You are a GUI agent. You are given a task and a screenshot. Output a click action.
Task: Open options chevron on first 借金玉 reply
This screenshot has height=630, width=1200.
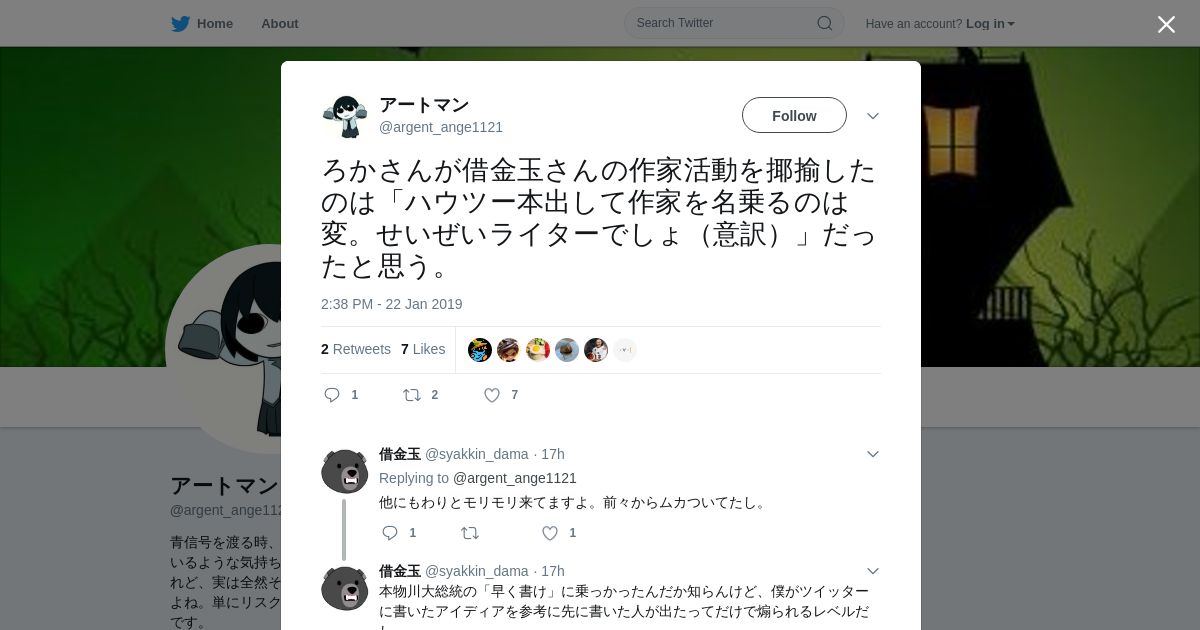[x=873, y=454]
